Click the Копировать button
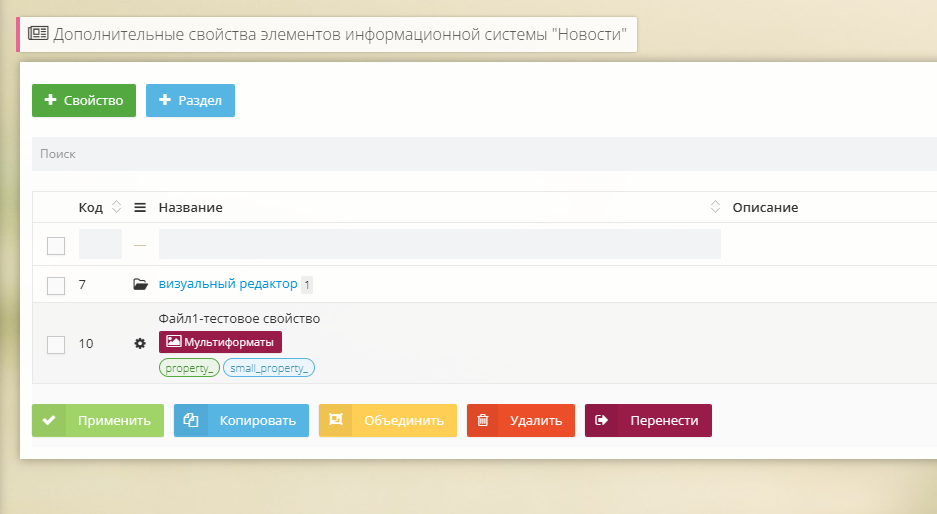Viewport: 937px width, 514px height. 241,421
